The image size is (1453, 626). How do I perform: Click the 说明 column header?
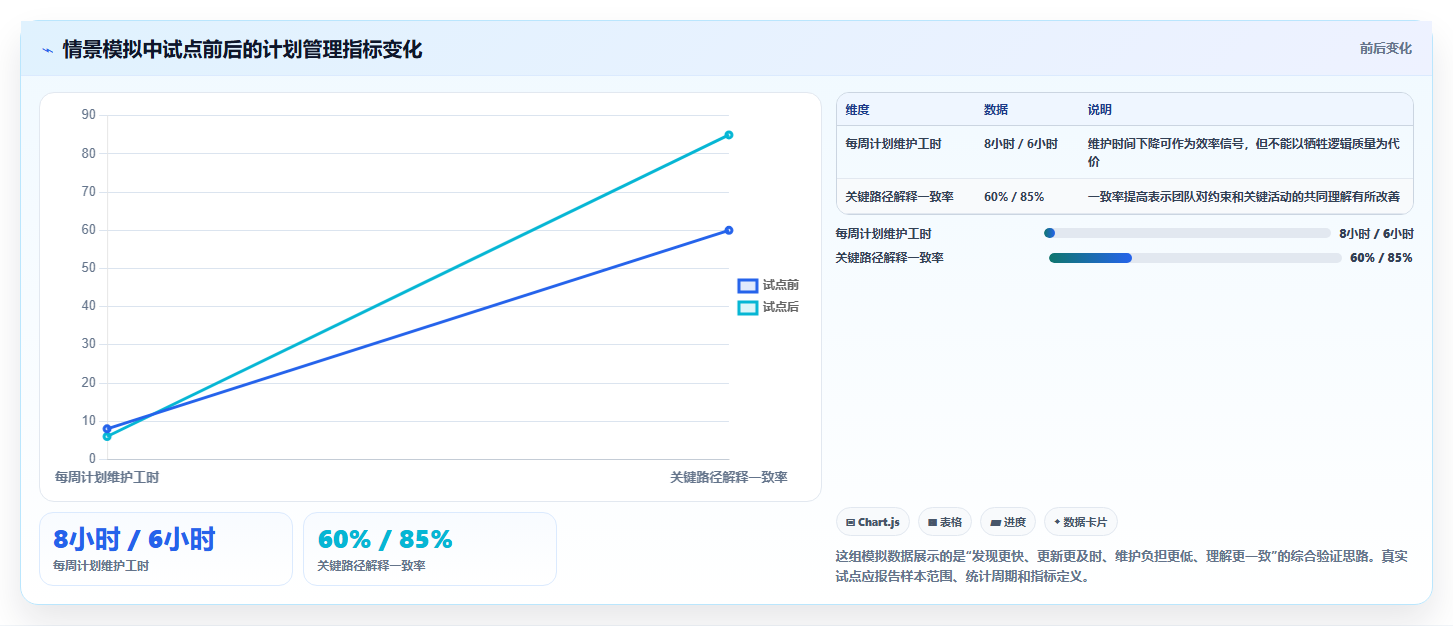(1100, 110)
